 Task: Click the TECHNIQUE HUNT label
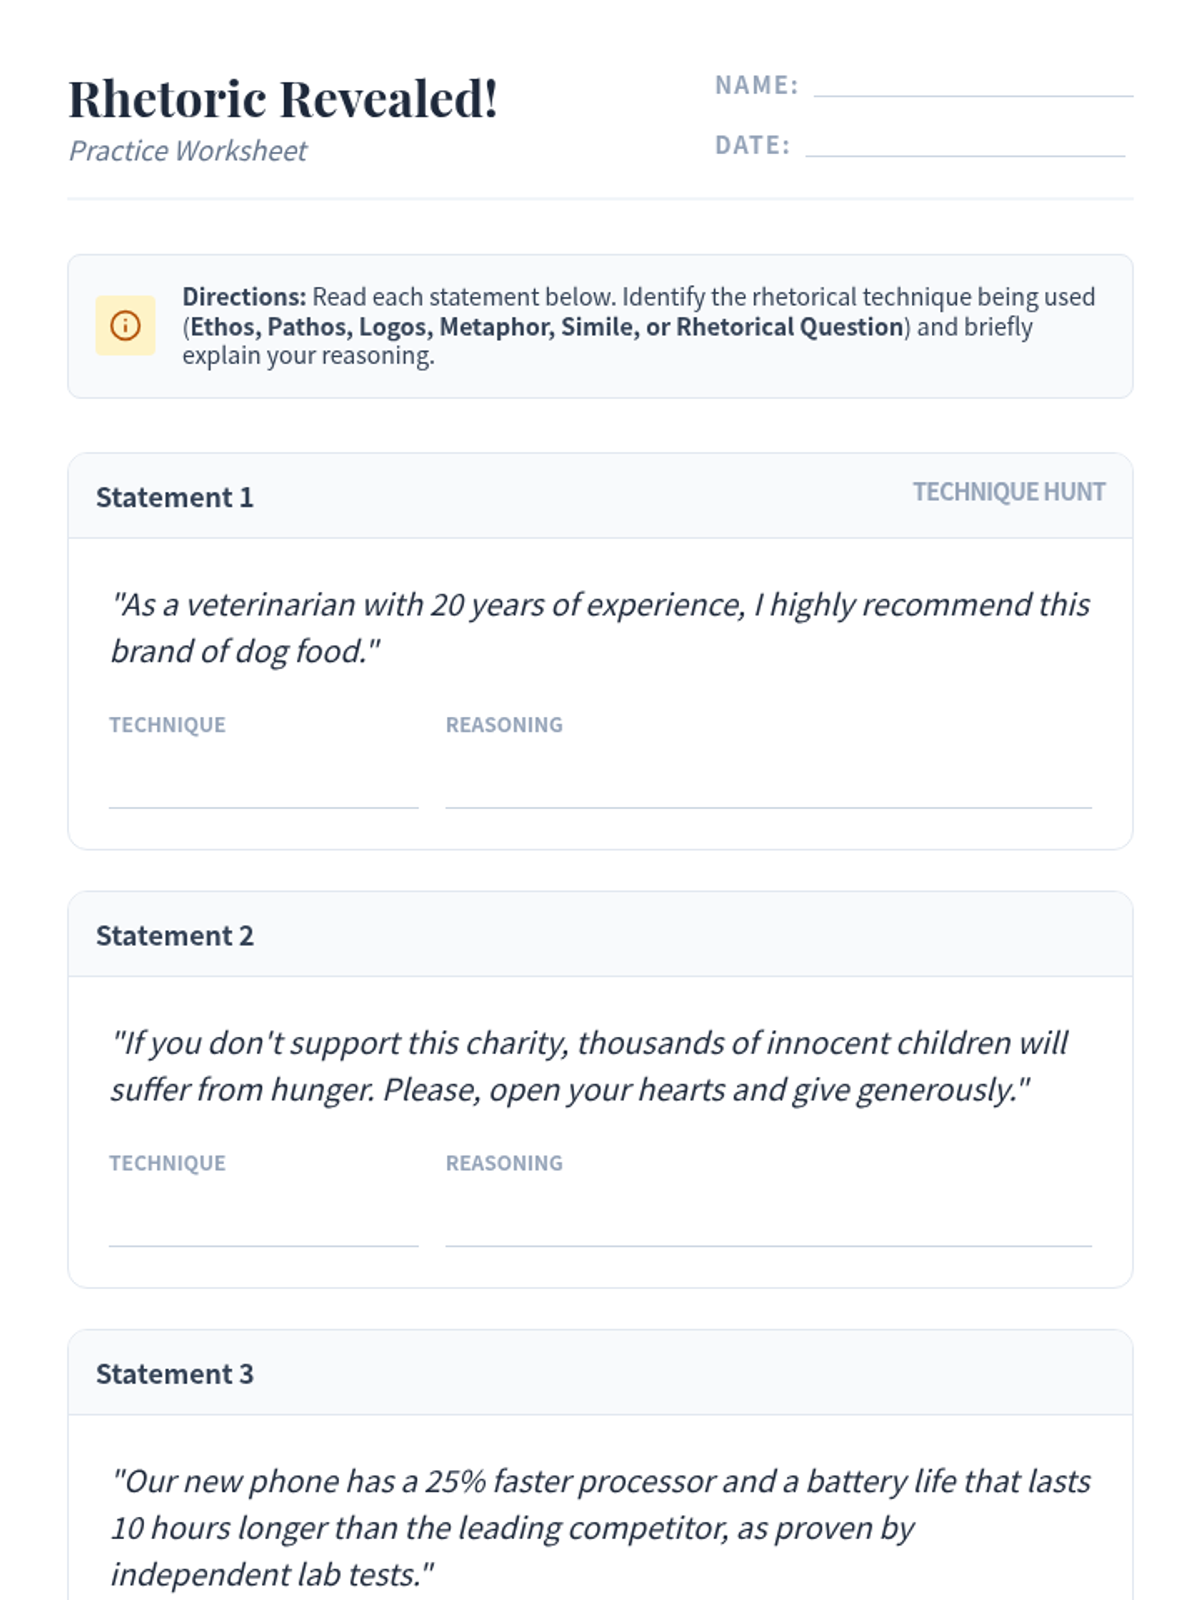pyautogui.click(x=1008, y=492)
